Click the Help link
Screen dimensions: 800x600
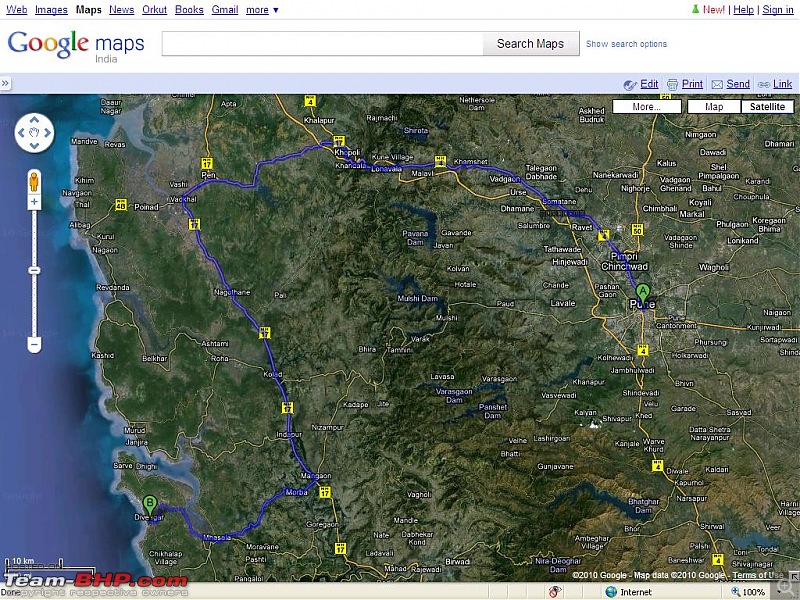(x=743, y=10)
